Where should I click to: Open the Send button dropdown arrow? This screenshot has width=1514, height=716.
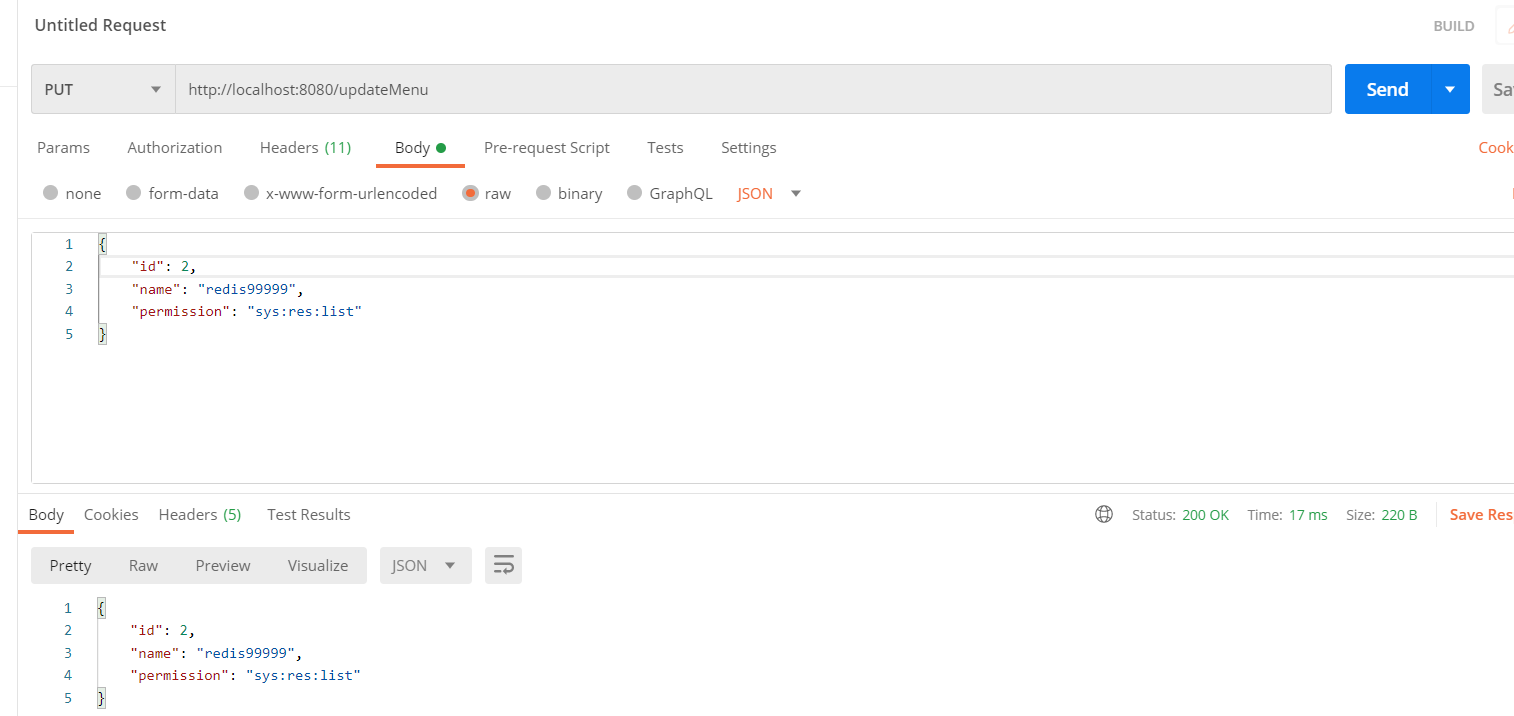[1450, 89]
